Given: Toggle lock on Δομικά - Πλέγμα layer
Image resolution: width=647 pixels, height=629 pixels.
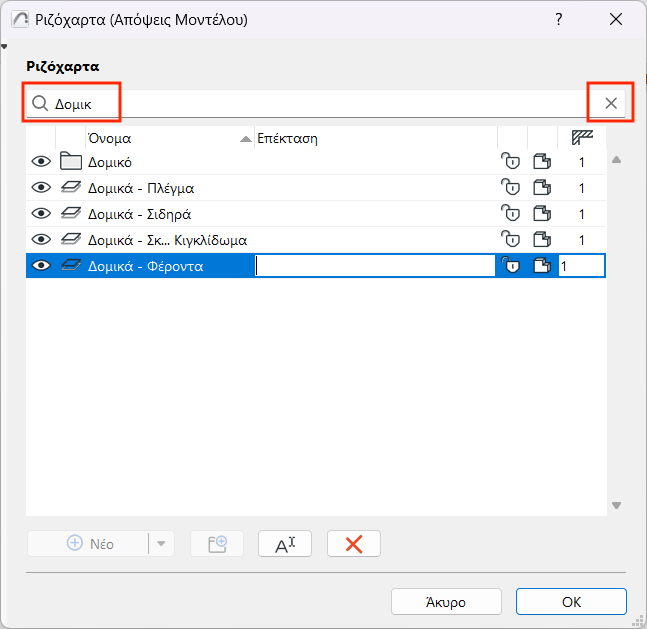Looking at the screenshot, I should tap(511, 187).
